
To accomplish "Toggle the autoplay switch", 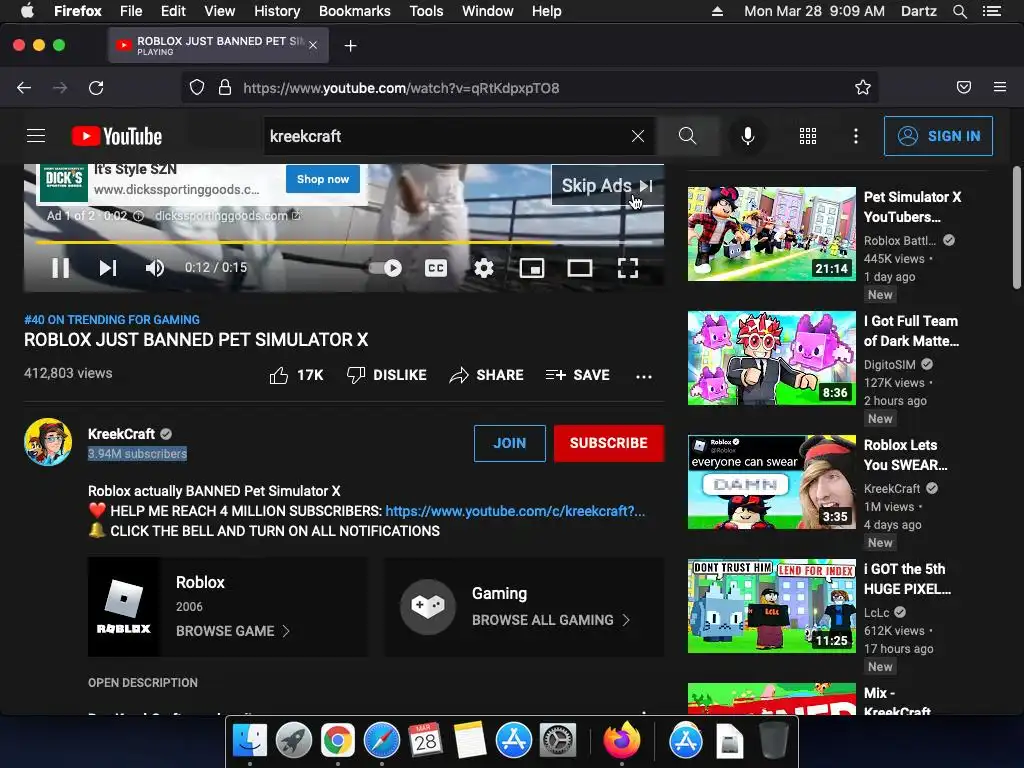I will point(385,268).
